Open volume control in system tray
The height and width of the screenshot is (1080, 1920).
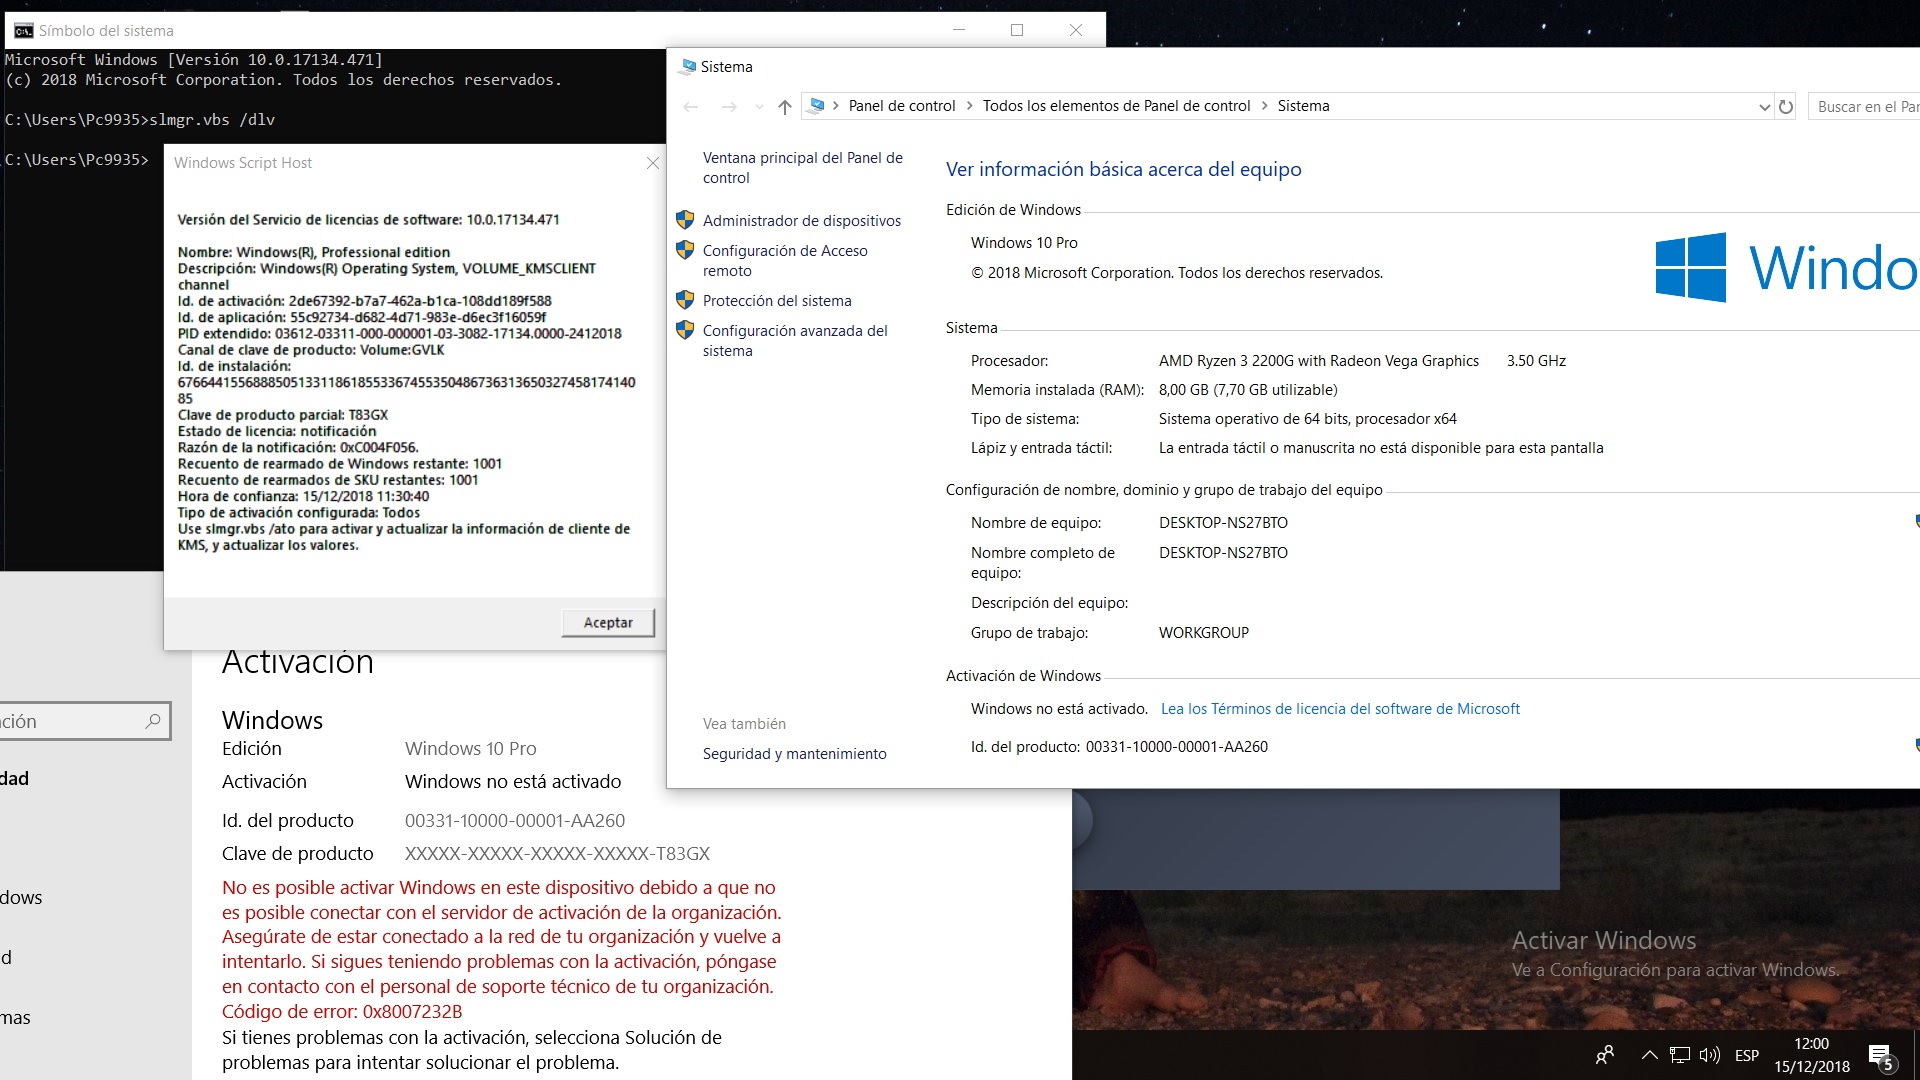(1710, 1055)
